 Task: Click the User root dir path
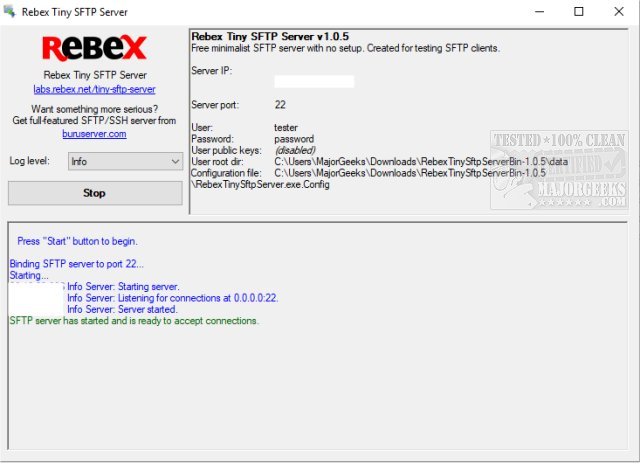(421, 162)
